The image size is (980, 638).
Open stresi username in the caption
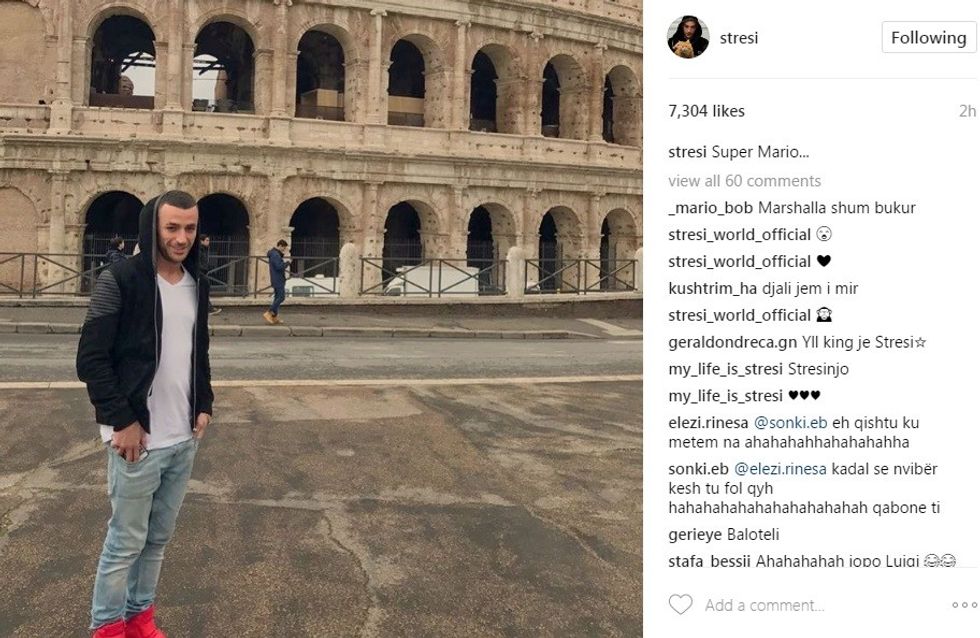point(688,152)
